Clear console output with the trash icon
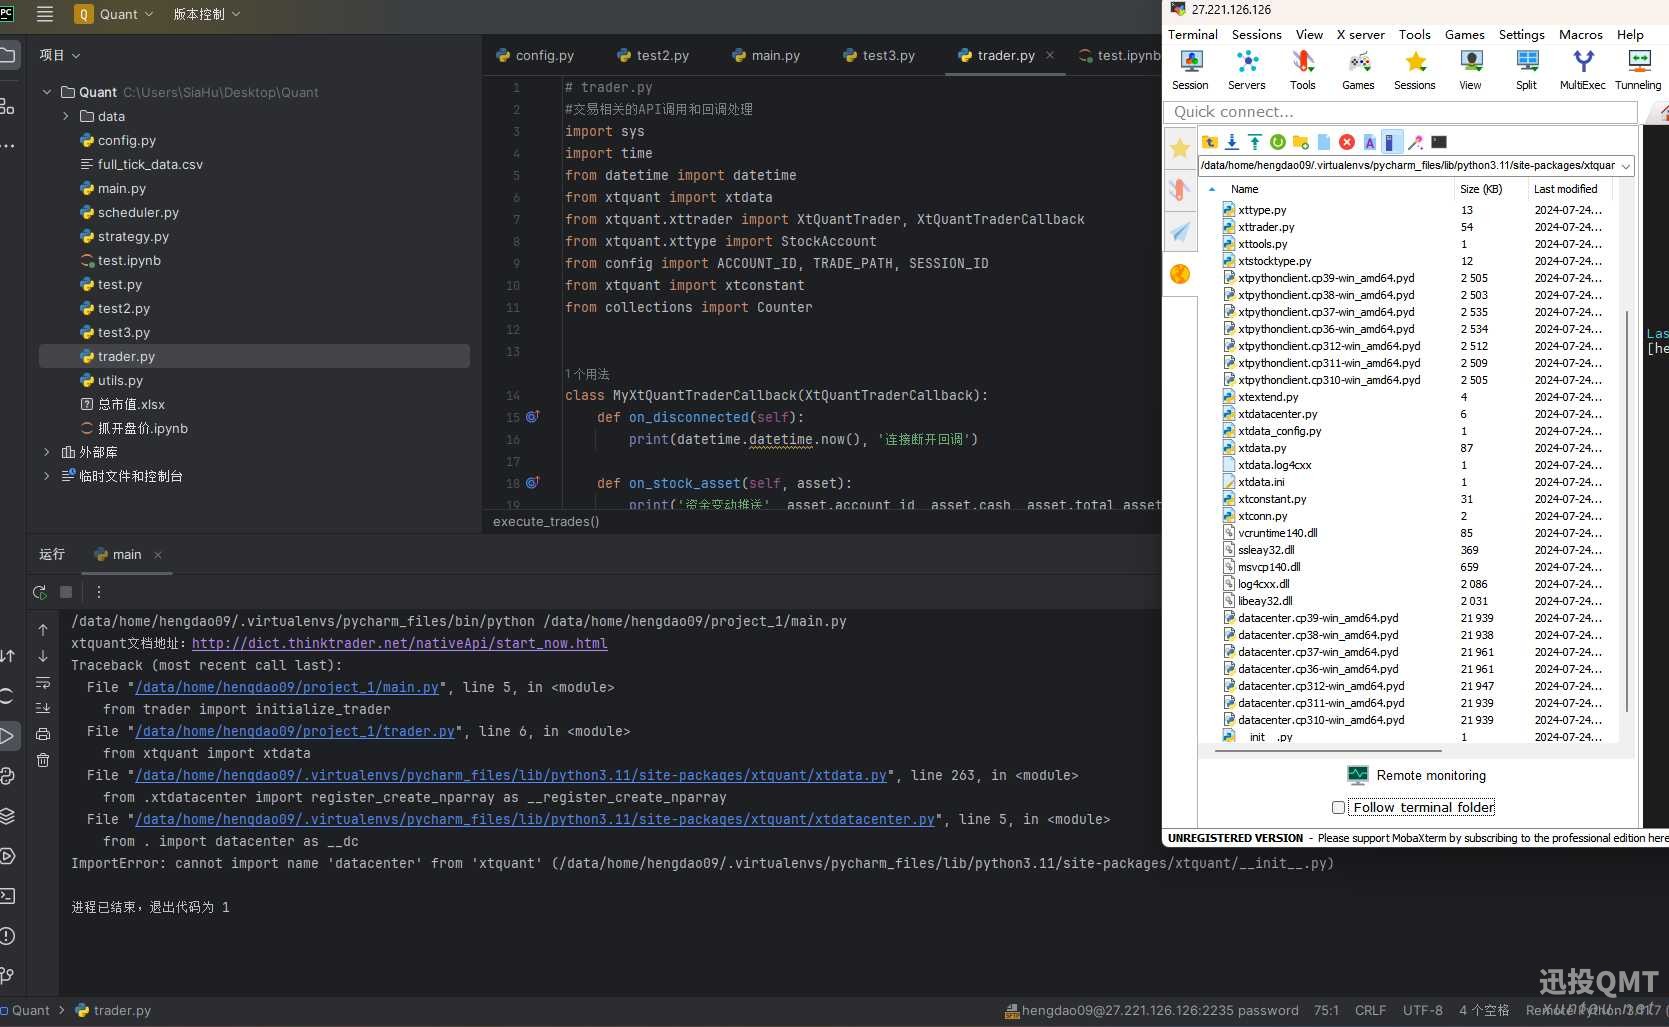Screen dimensions: 1669x1027 43,760
